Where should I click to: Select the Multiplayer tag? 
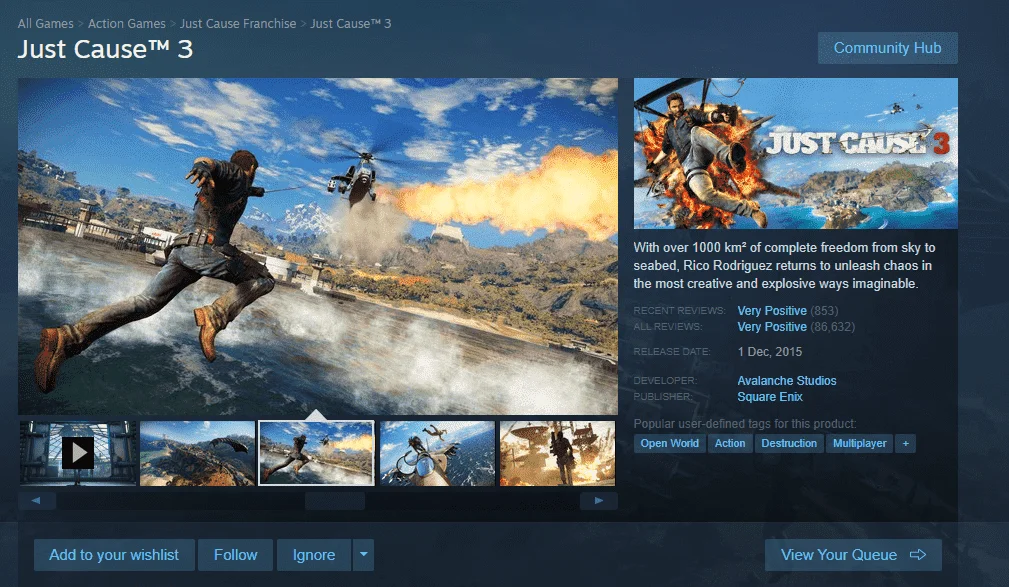pos(860,443)
